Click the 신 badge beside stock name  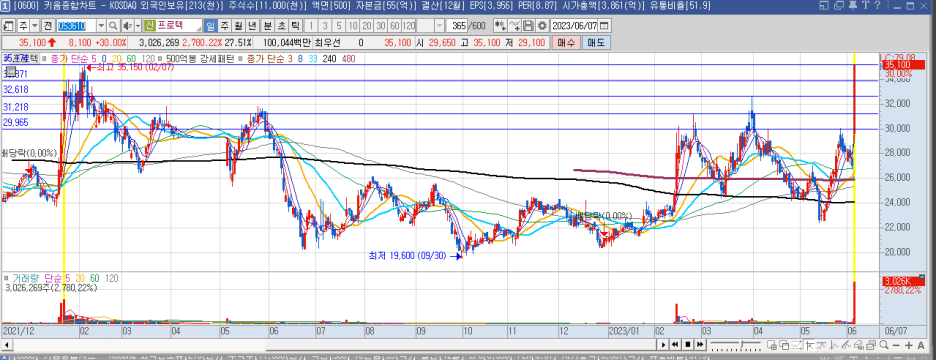(x=149, y=26)
